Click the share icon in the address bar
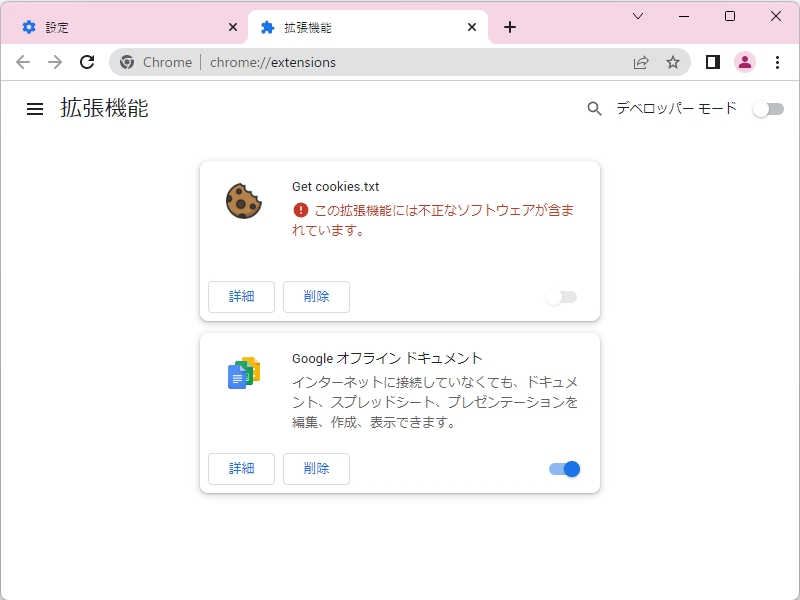800x600 pixels. tap(640, 62)
